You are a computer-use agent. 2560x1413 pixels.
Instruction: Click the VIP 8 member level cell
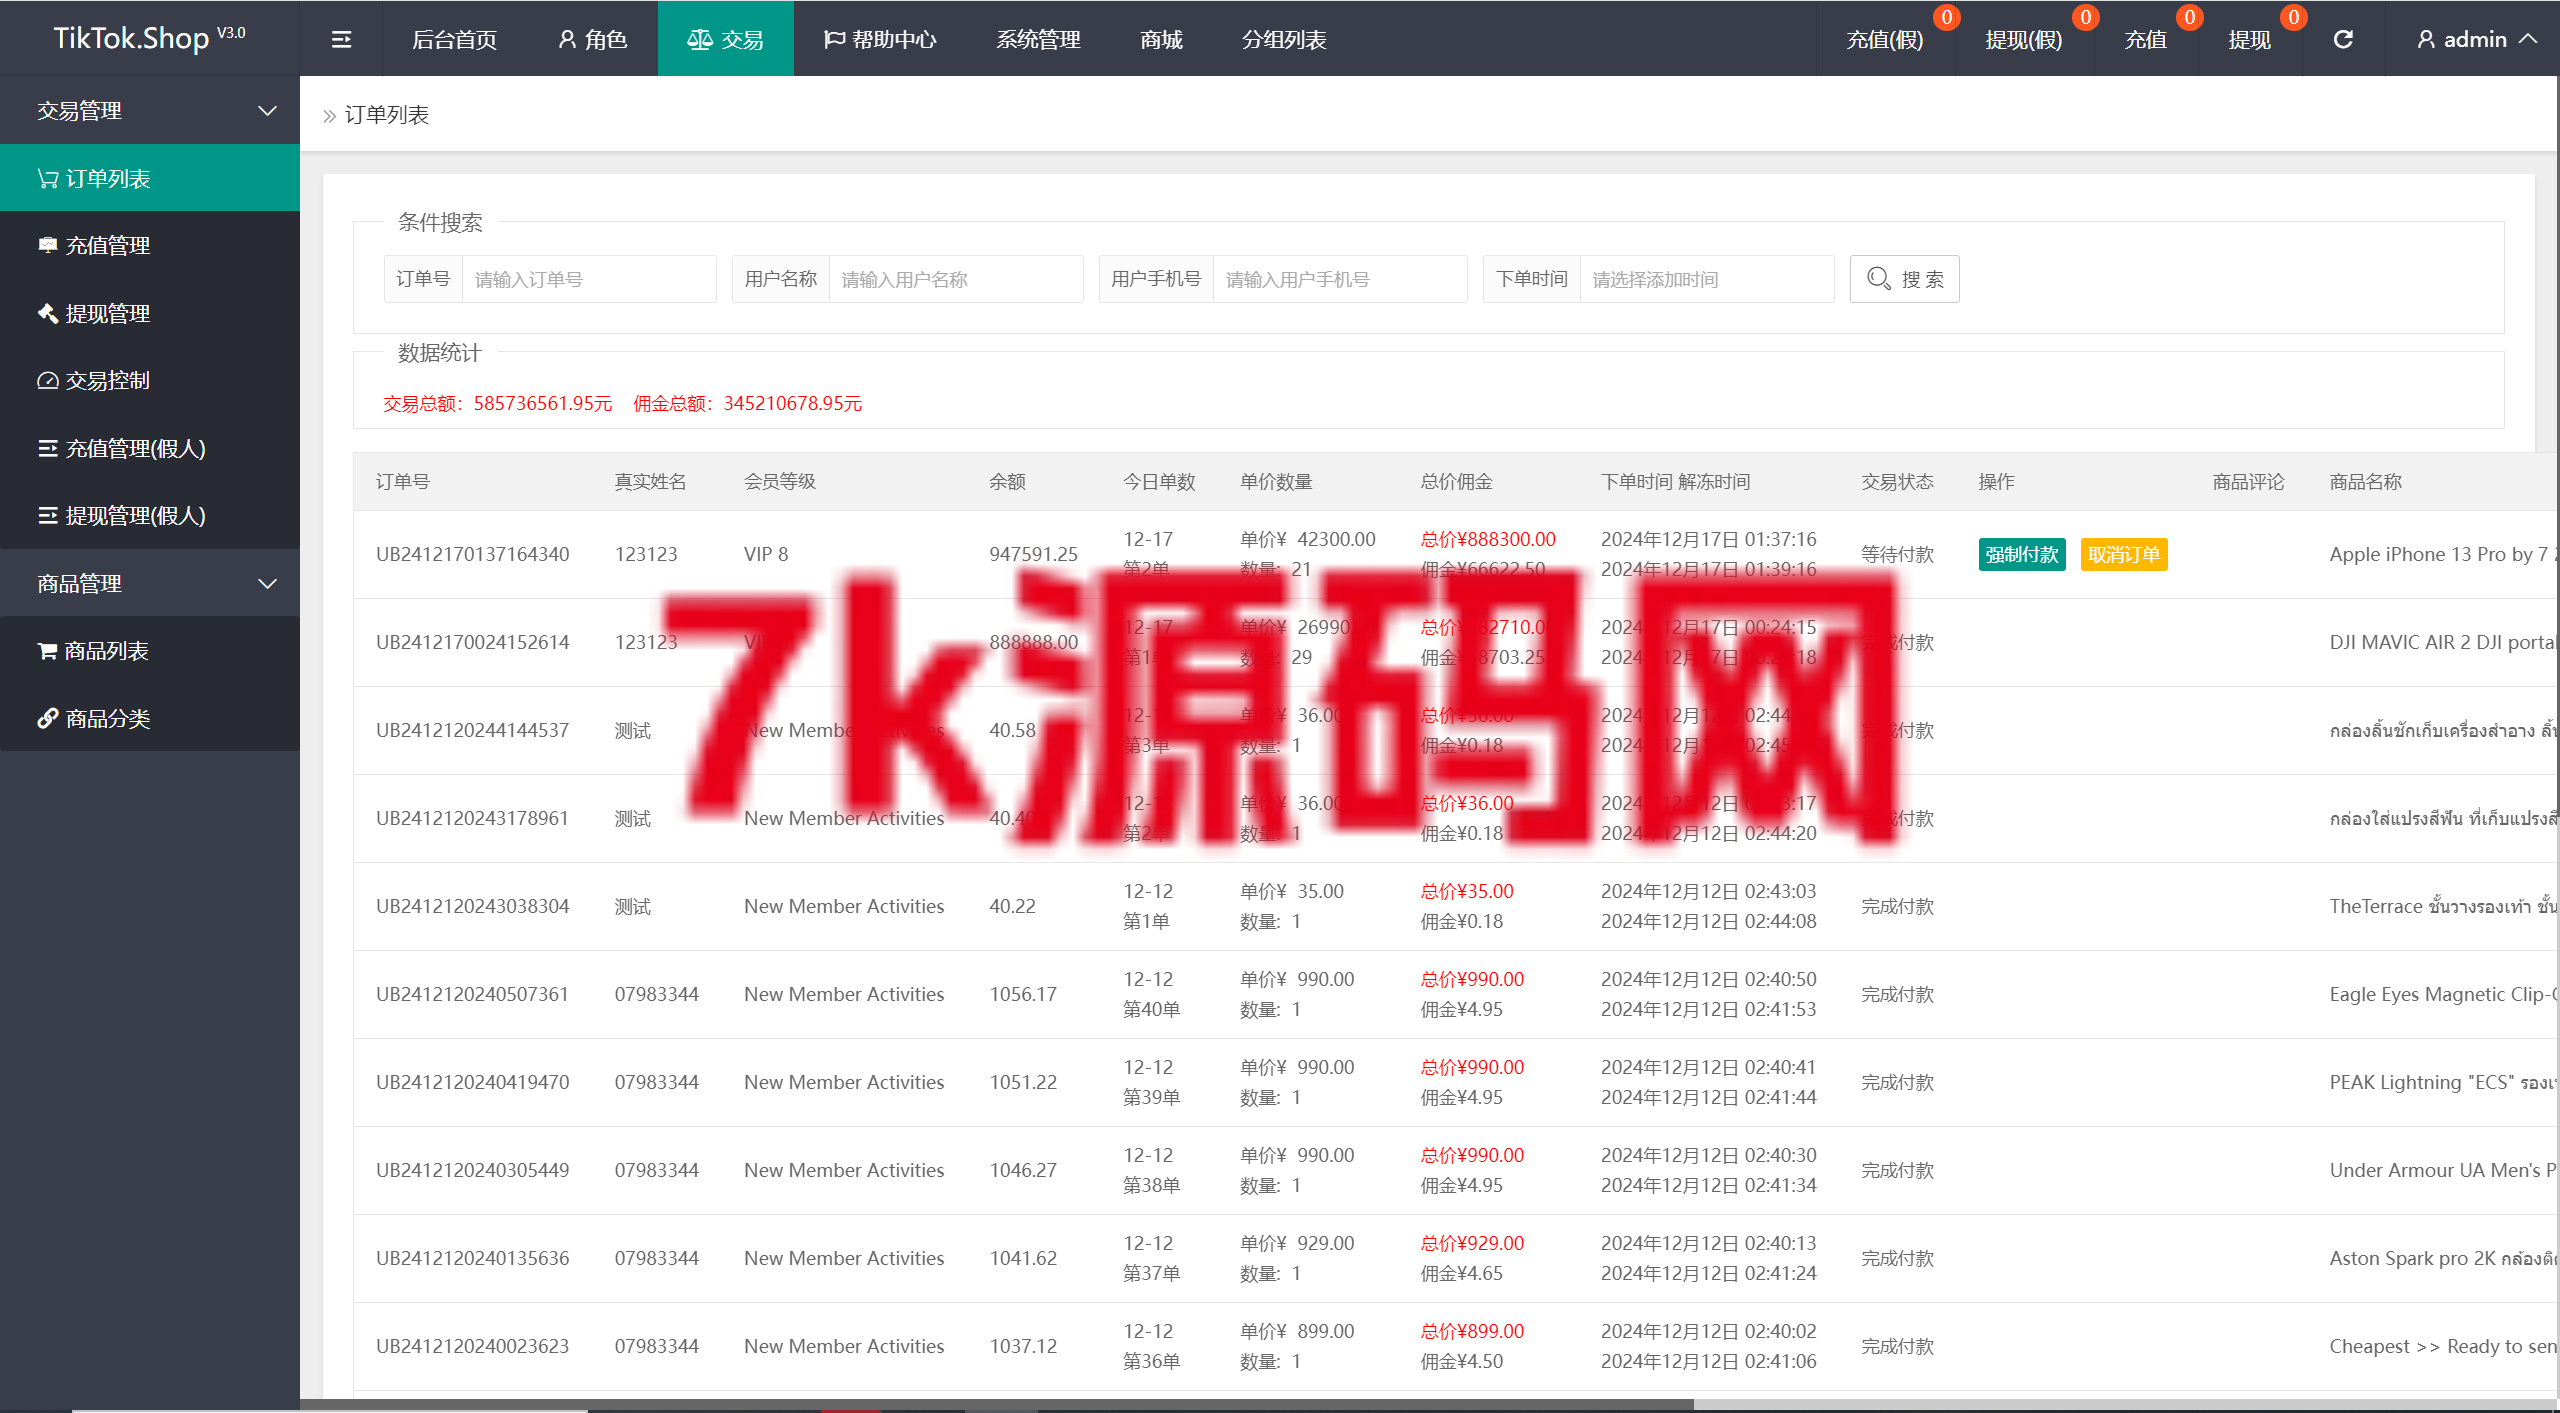pyautogui.click(x=766, y=554)
